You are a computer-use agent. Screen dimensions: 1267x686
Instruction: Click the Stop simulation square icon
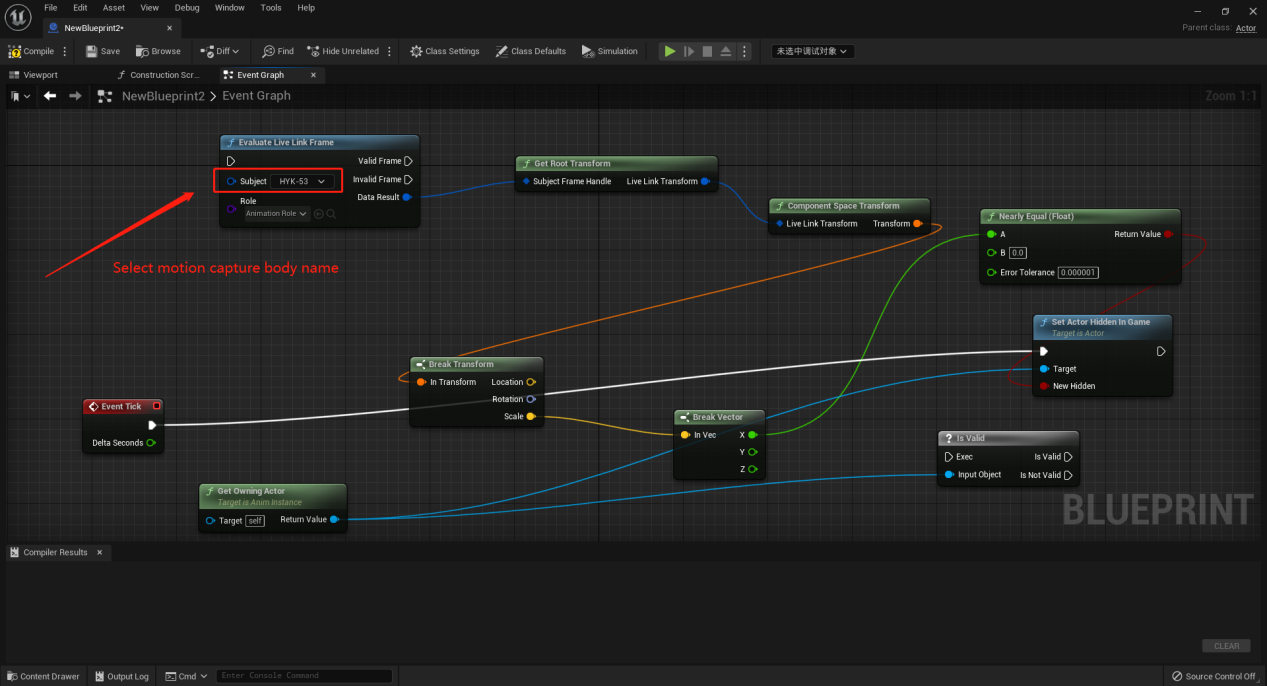tap(707, 51)
